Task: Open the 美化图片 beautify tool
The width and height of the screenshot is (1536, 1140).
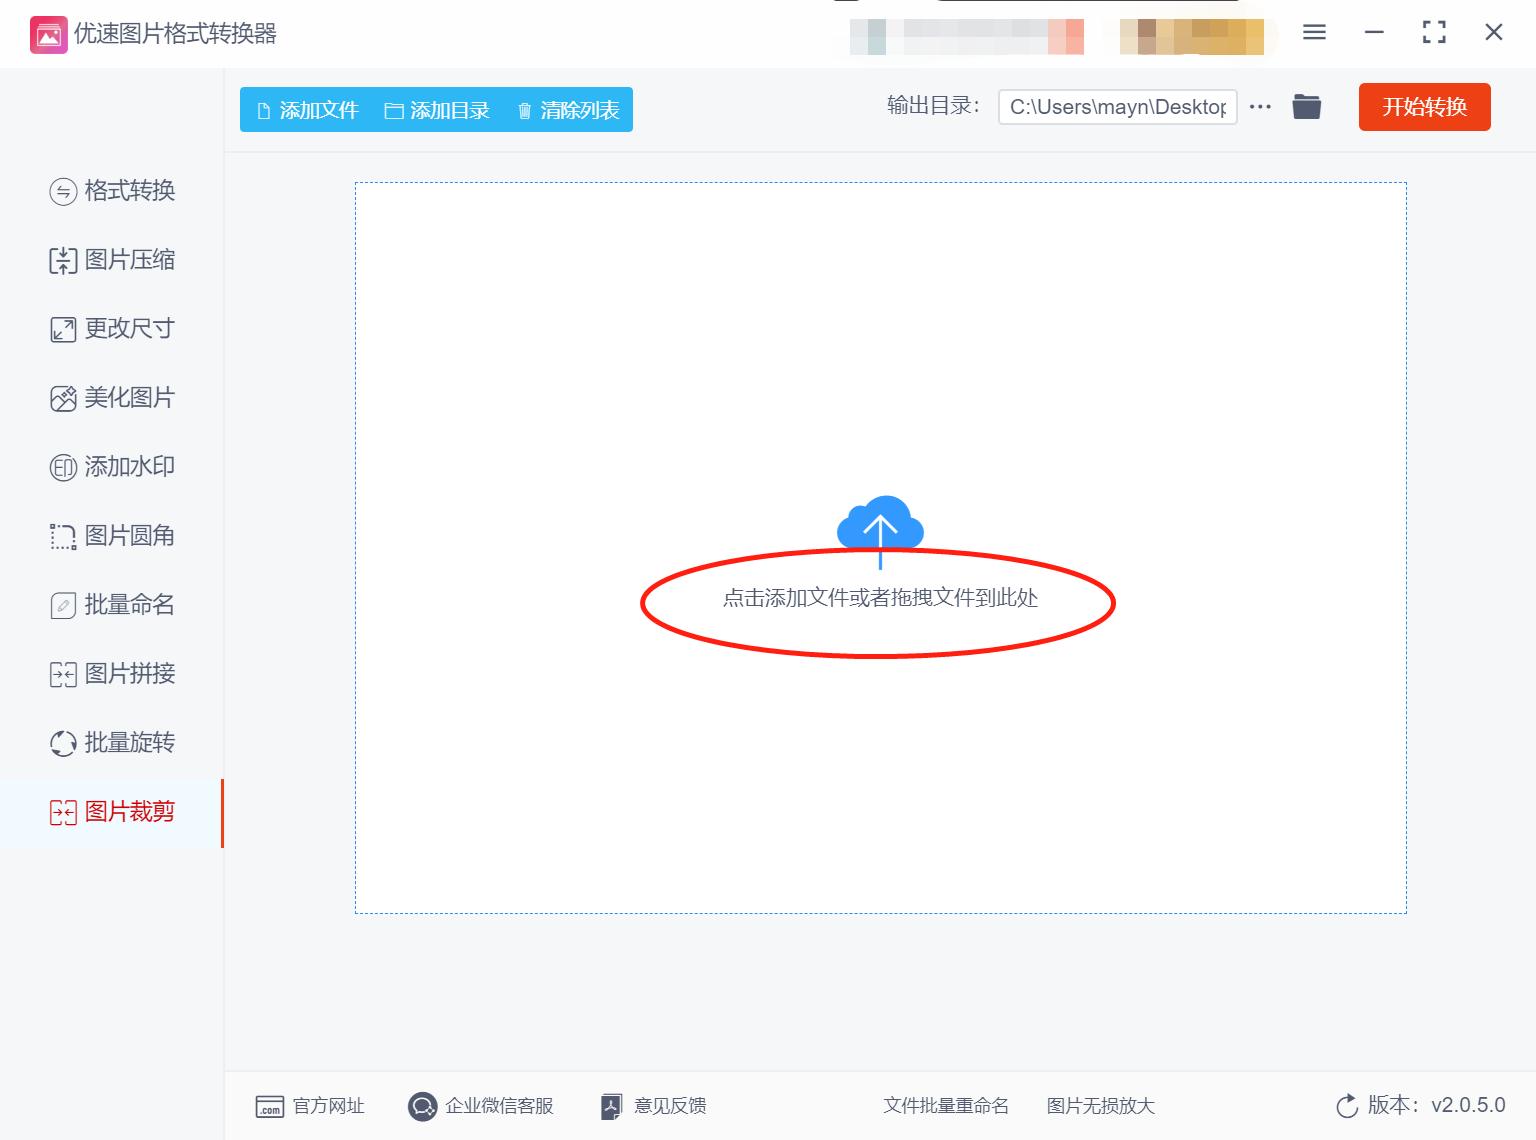Action: point(112,397)
